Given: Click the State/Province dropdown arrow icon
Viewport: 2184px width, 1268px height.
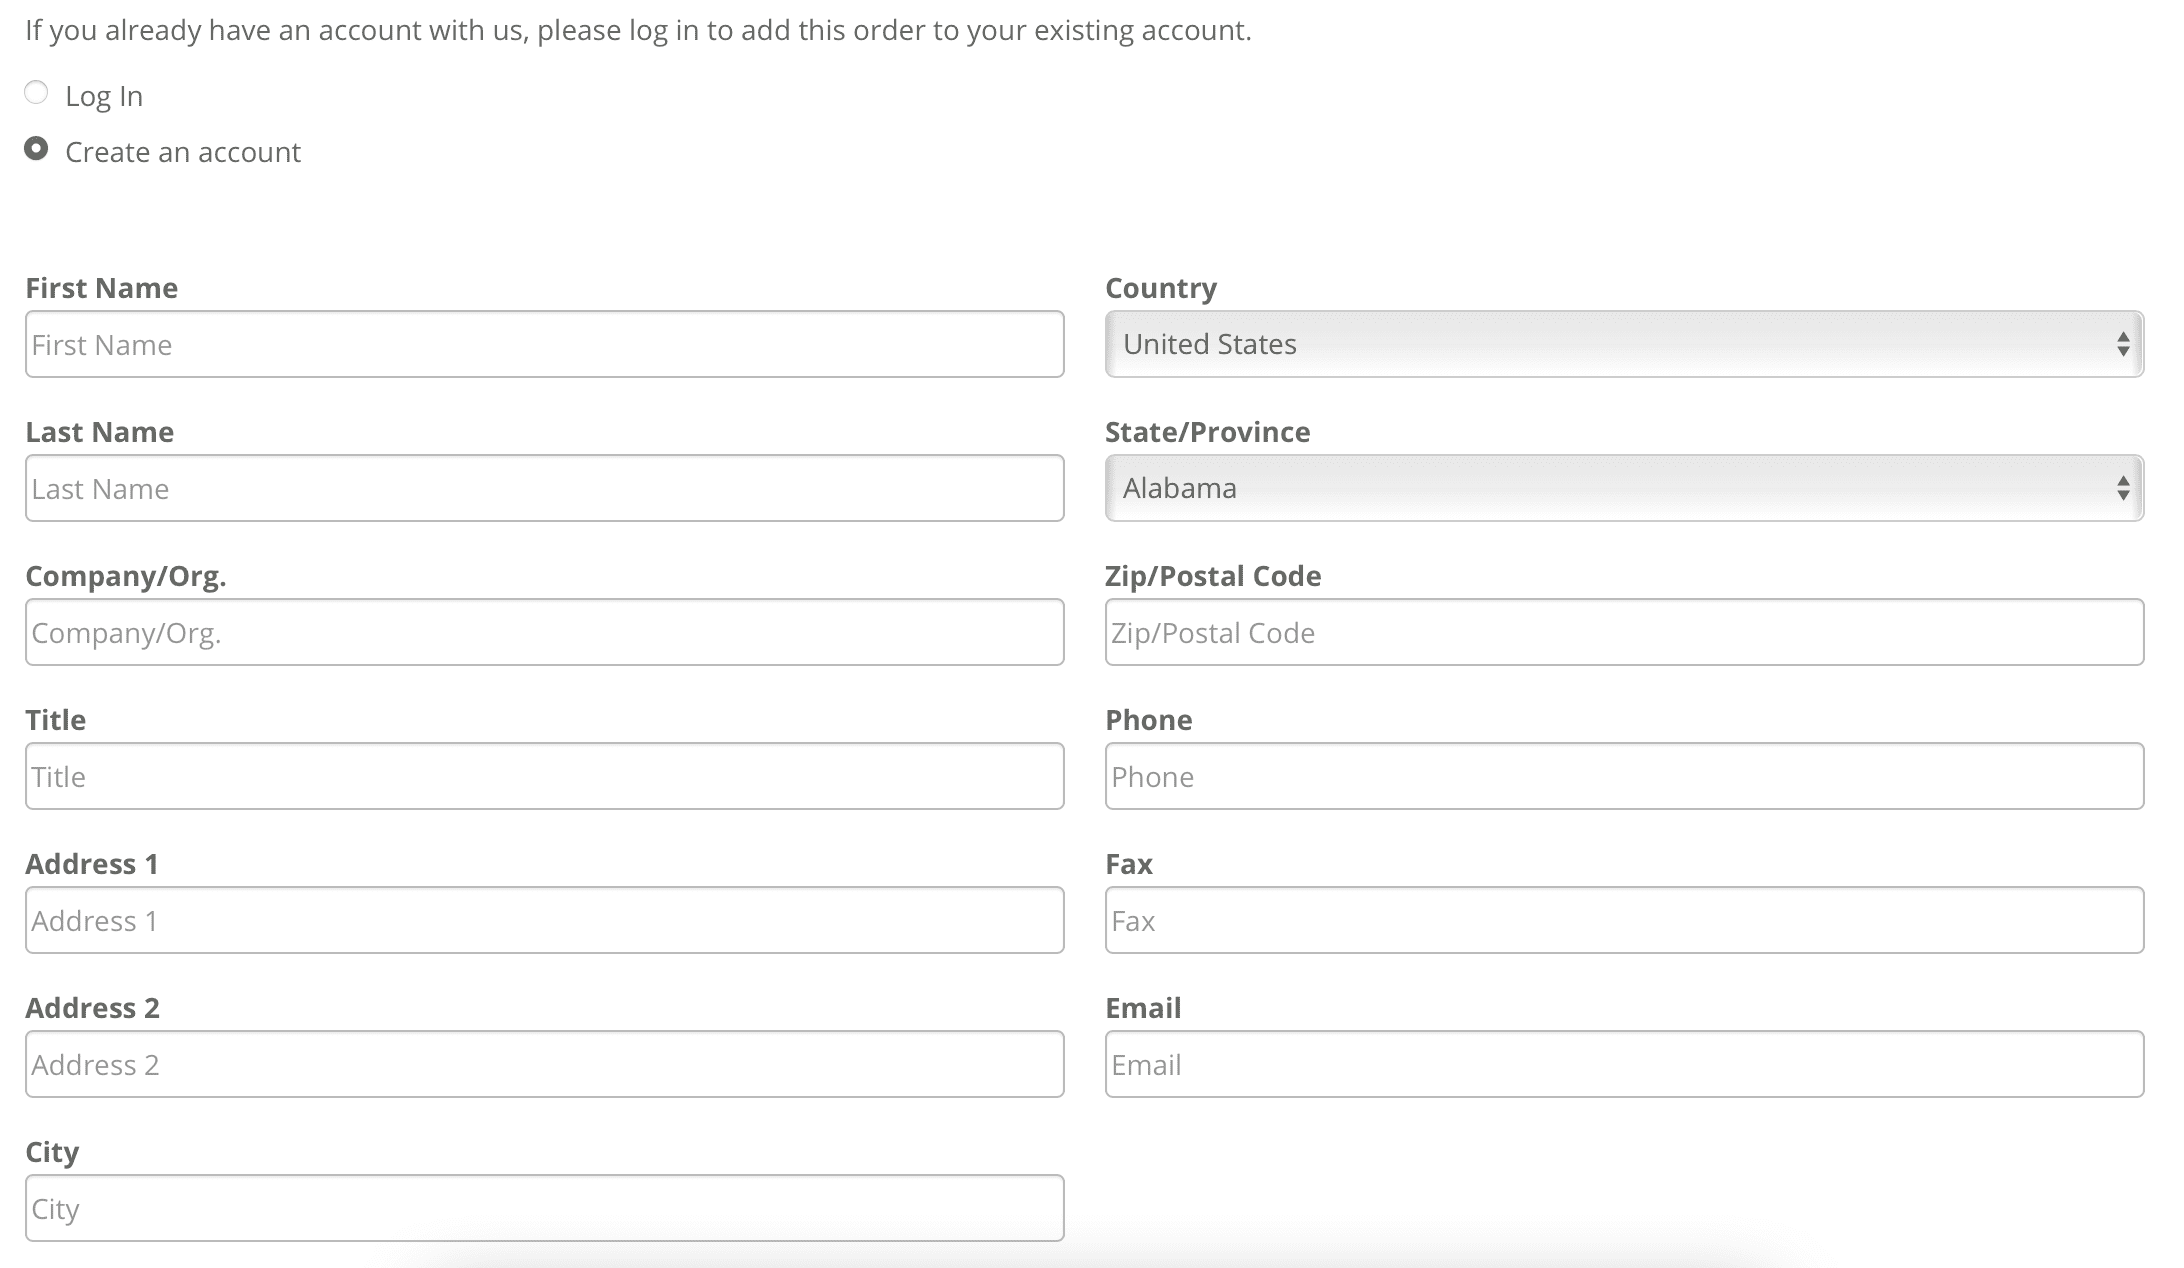Looking at the screenshot, I should (x=2122, y=488).
